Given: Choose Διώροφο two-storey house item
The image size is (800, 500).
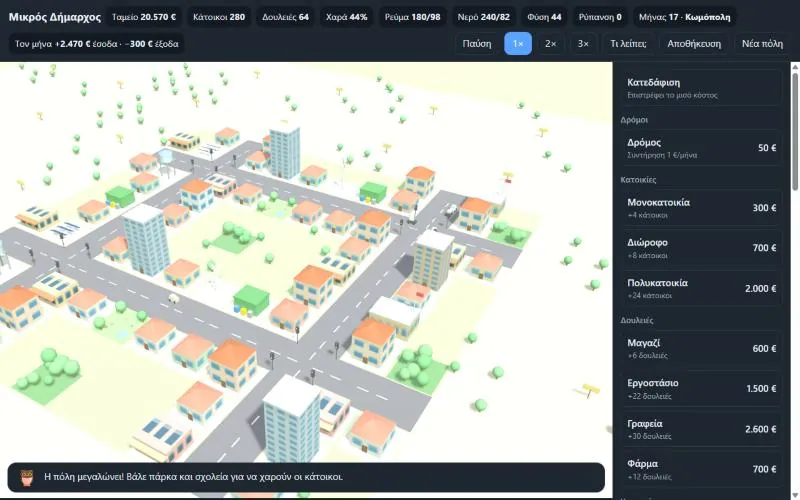Looking at the screenshot, I should point(701,248).
